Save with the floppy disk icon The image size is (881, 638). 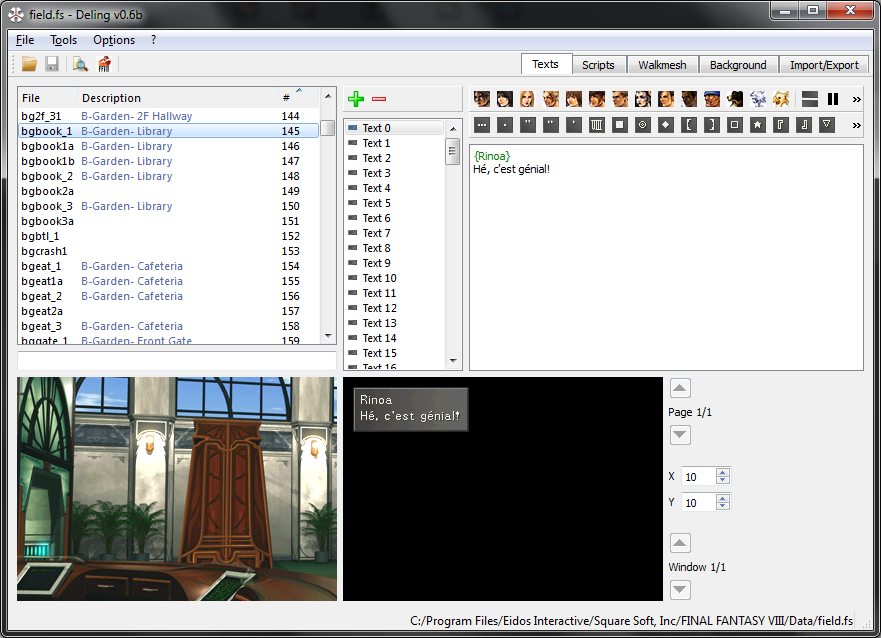click(x=52, y=64)
